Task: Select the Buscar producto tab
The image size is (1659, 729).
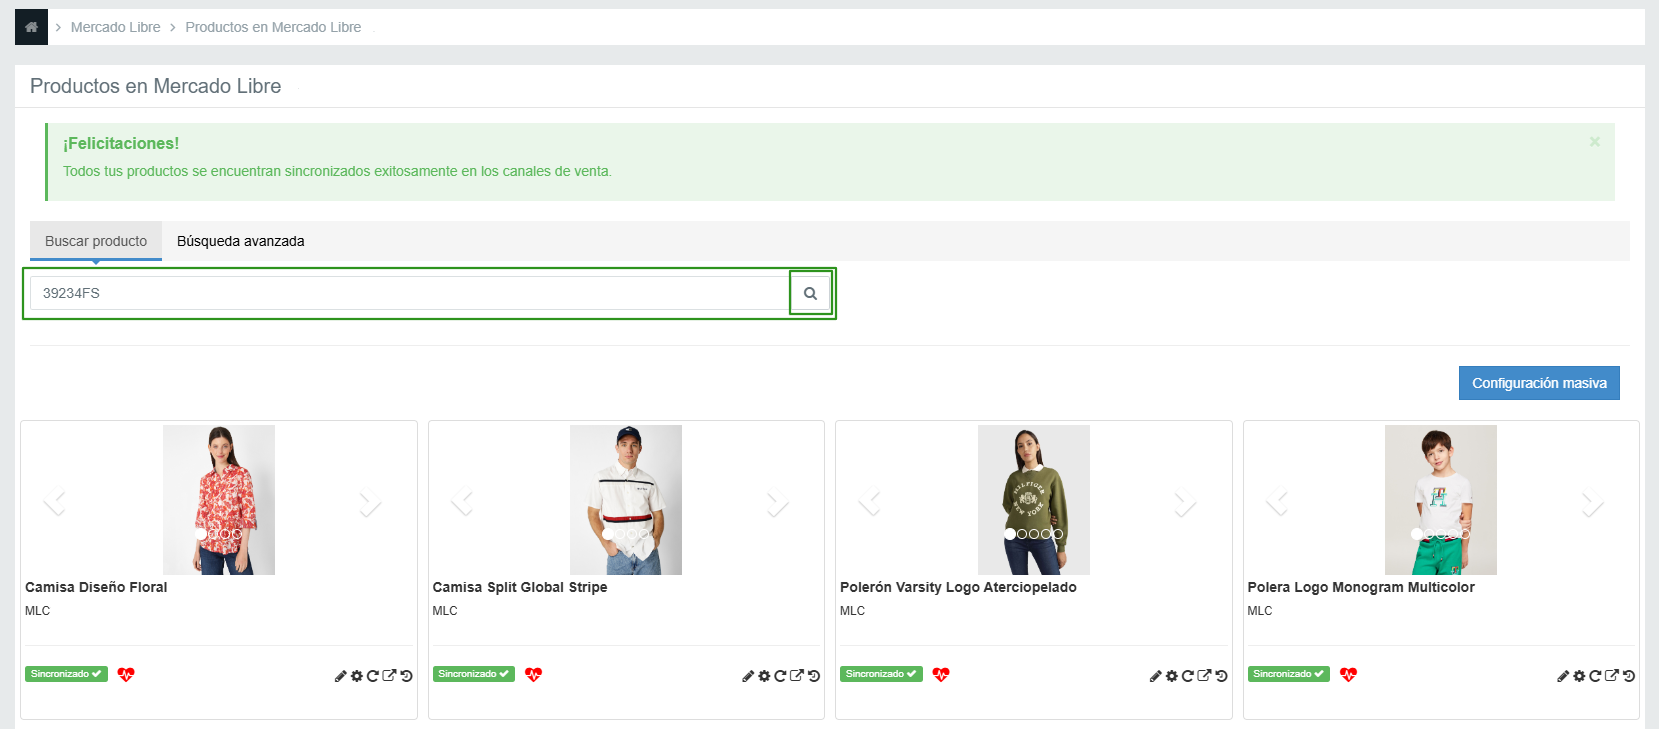Action: (x=96, y=241)
